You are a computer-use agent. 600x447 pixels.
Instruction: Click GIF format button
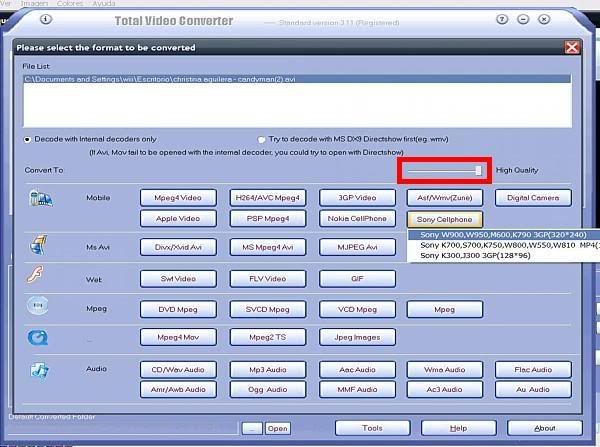[357, 279]
